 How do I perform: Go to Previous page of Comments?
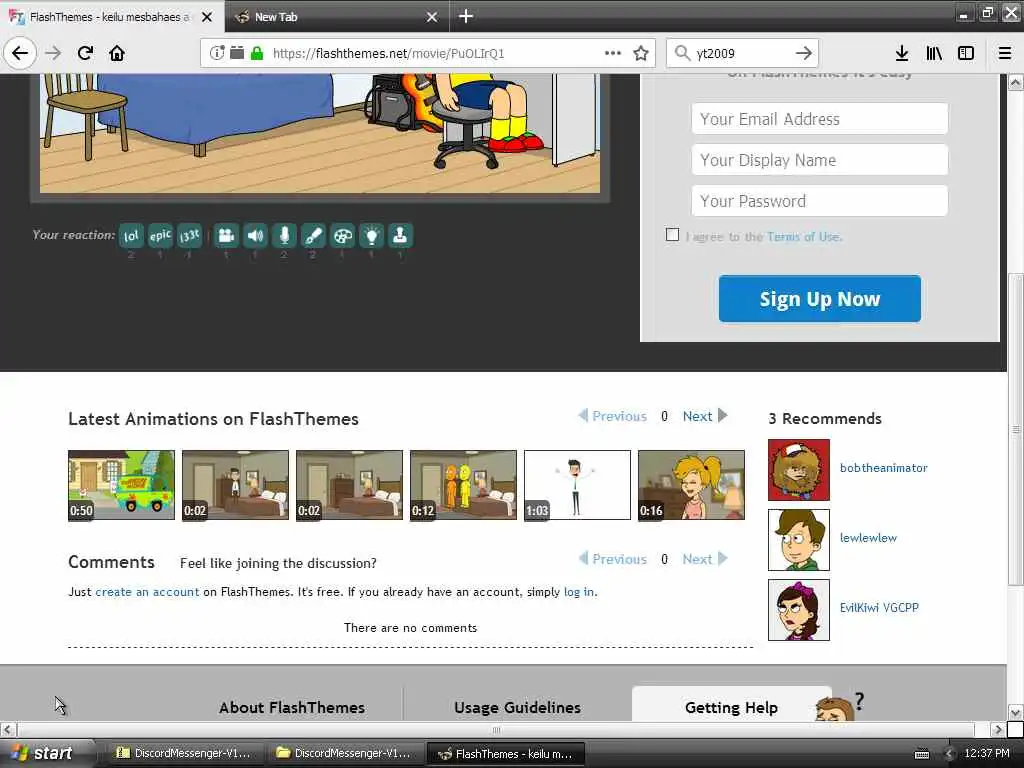click(613, 559)
